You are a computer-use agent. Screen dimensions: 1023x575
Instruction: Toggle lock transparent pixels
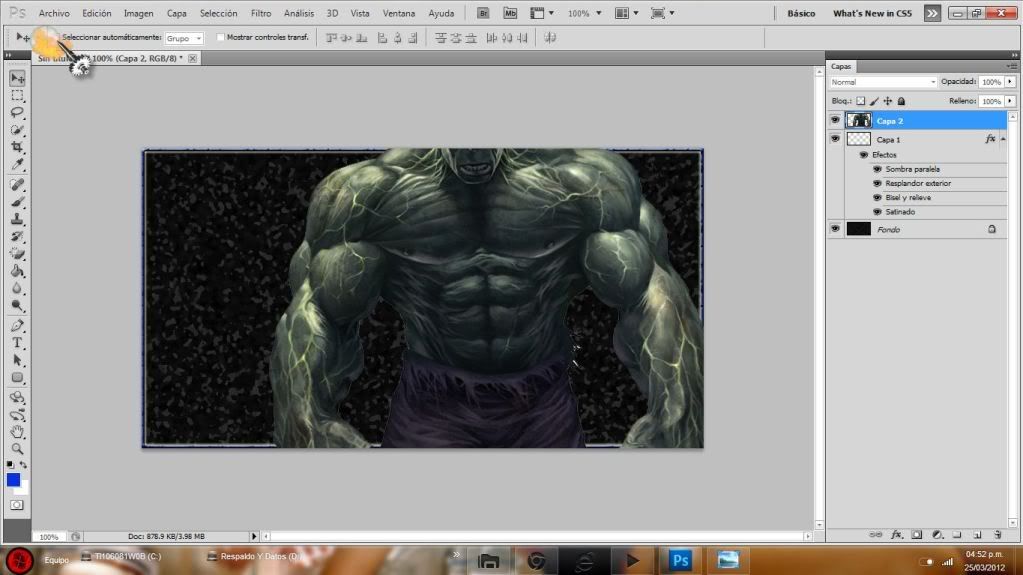tap(861, 101)
